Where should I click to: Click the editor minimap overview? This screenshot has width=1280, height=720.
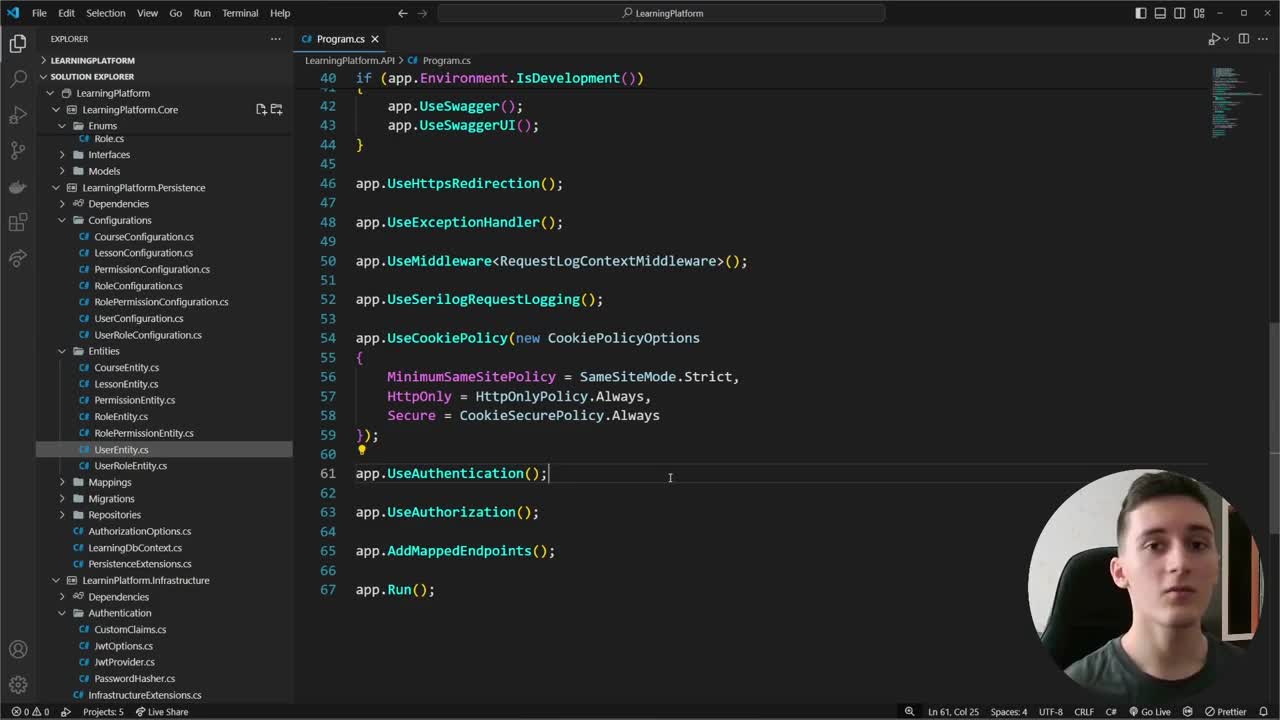click(1238, 103)
